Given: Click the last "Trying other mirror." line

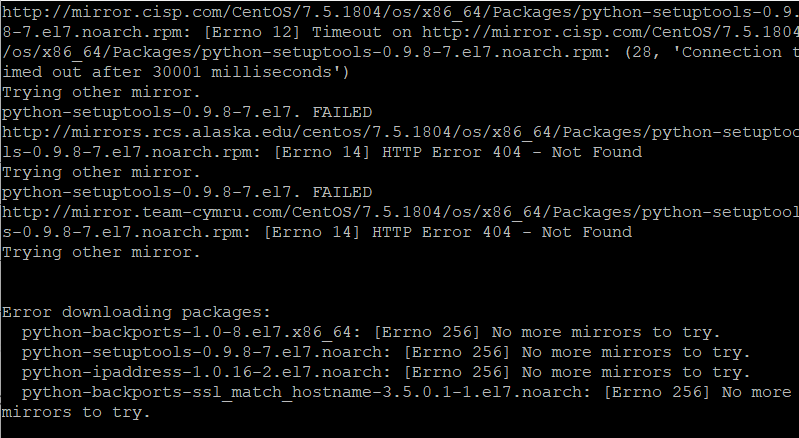Looking at the screenshot, I should pos(101,252).
